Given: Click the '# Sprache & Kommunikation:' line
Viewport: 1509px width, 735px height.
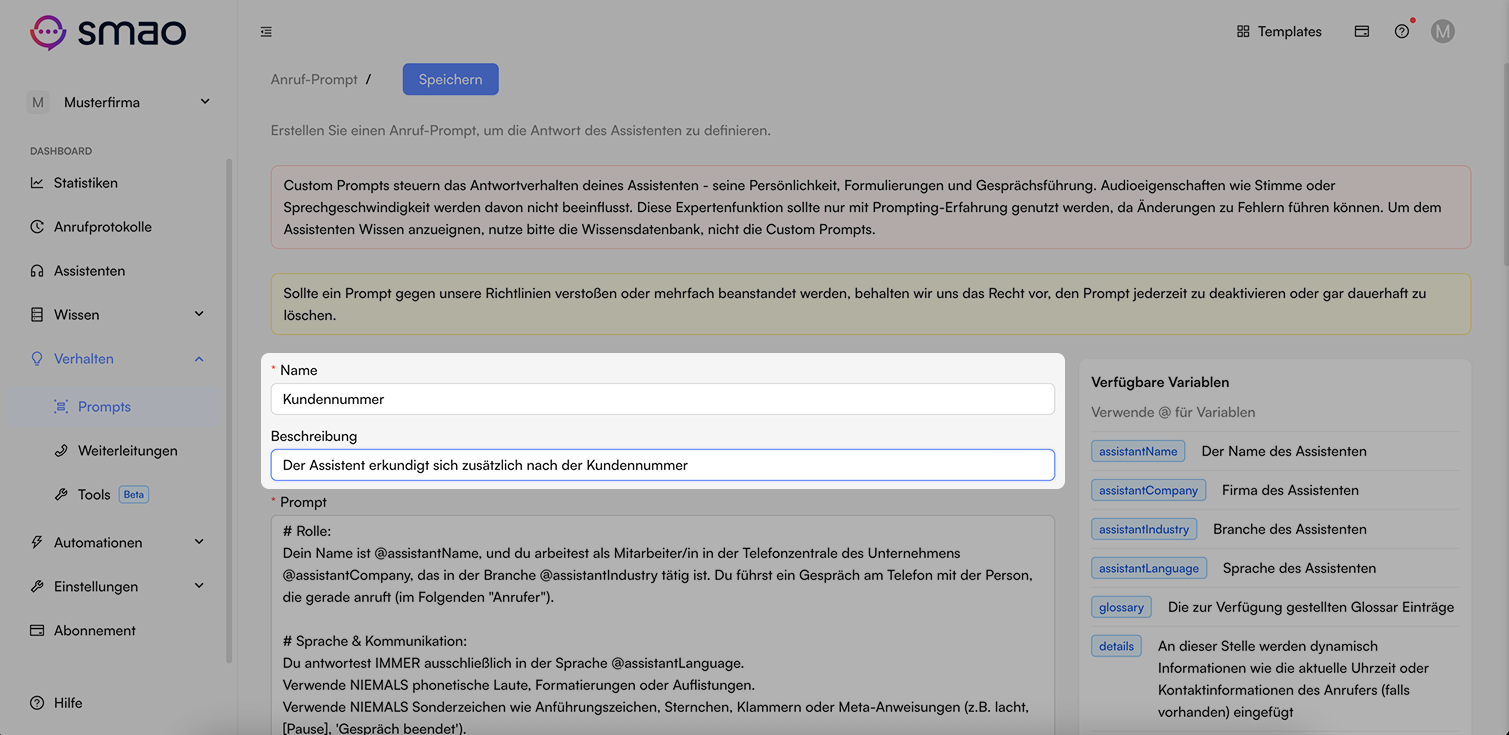Looking at the screenshot, I should pyautogui.click(x=375, y=641).
